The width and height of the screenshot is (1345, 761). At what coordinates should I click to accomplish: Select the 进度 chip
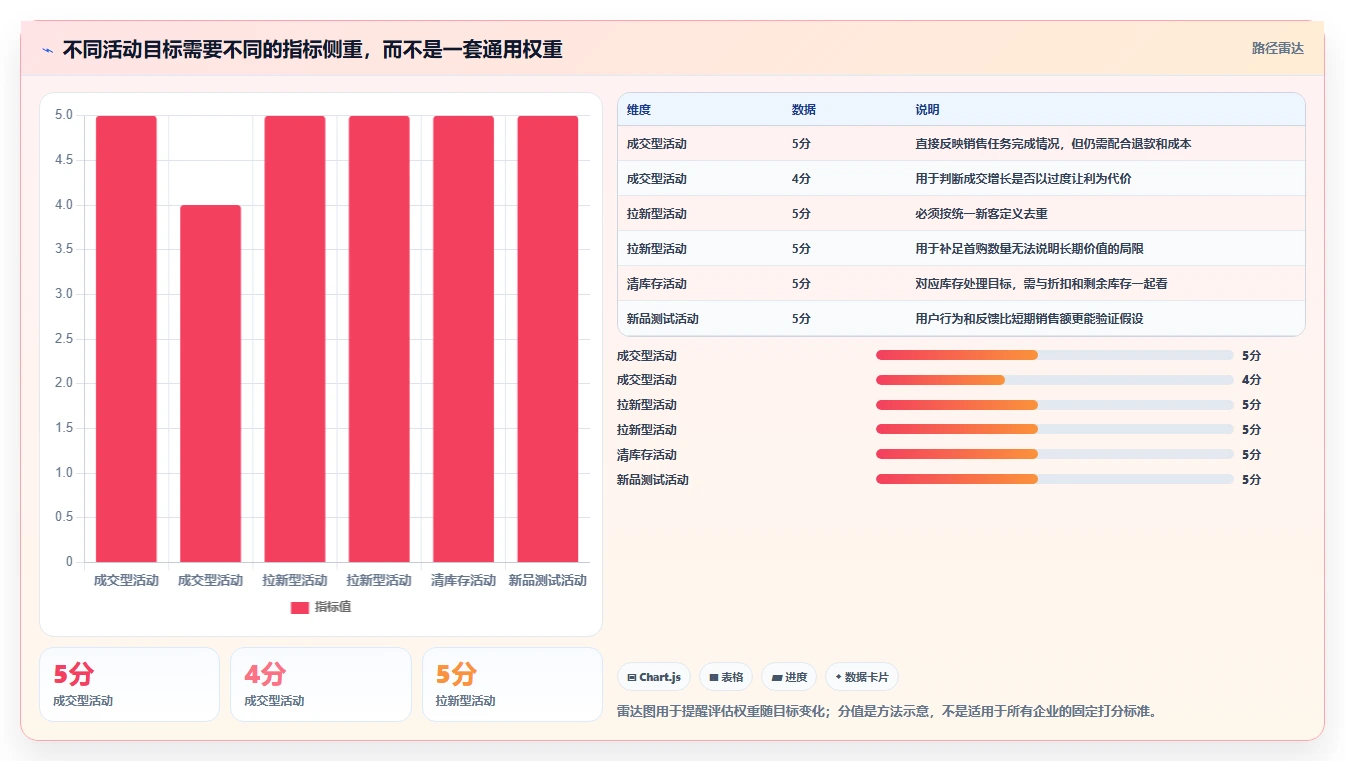click(x=789, y=677)
